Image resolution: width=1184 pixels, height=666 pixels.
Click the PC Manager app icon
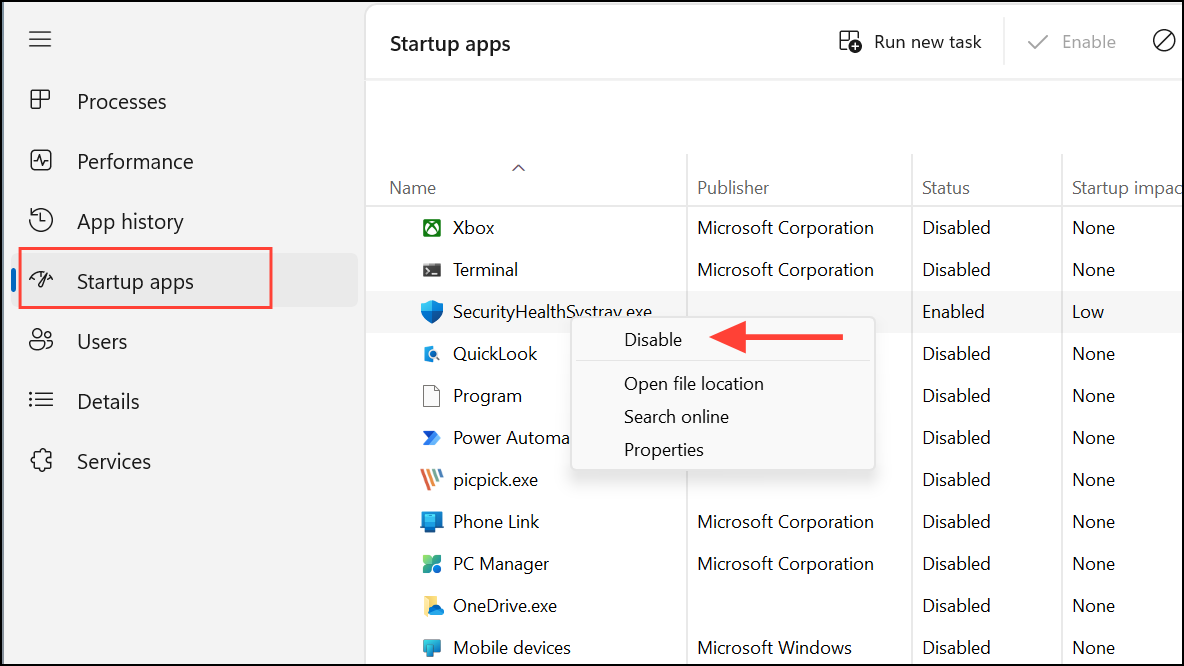point(431,563)
